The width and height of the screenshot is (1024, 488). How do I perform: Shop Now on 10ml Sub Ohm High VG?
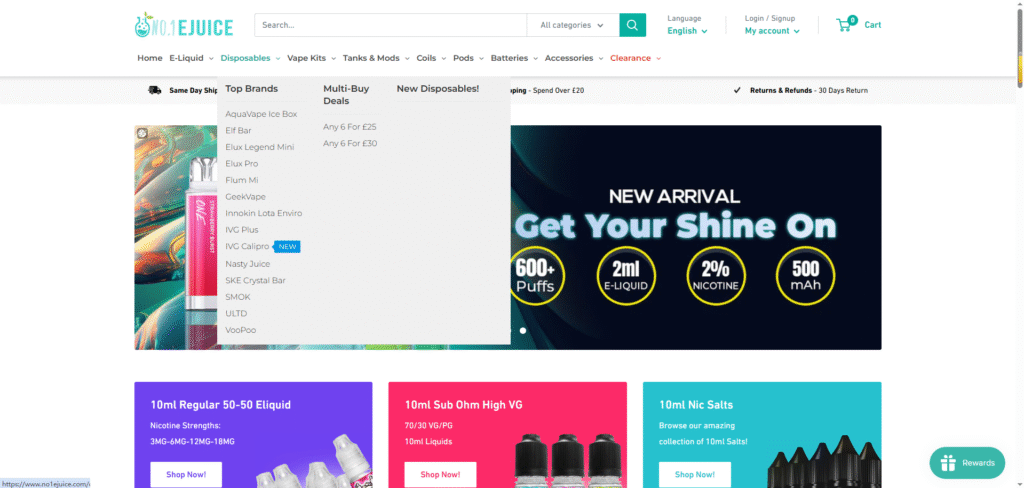(440, 474)
